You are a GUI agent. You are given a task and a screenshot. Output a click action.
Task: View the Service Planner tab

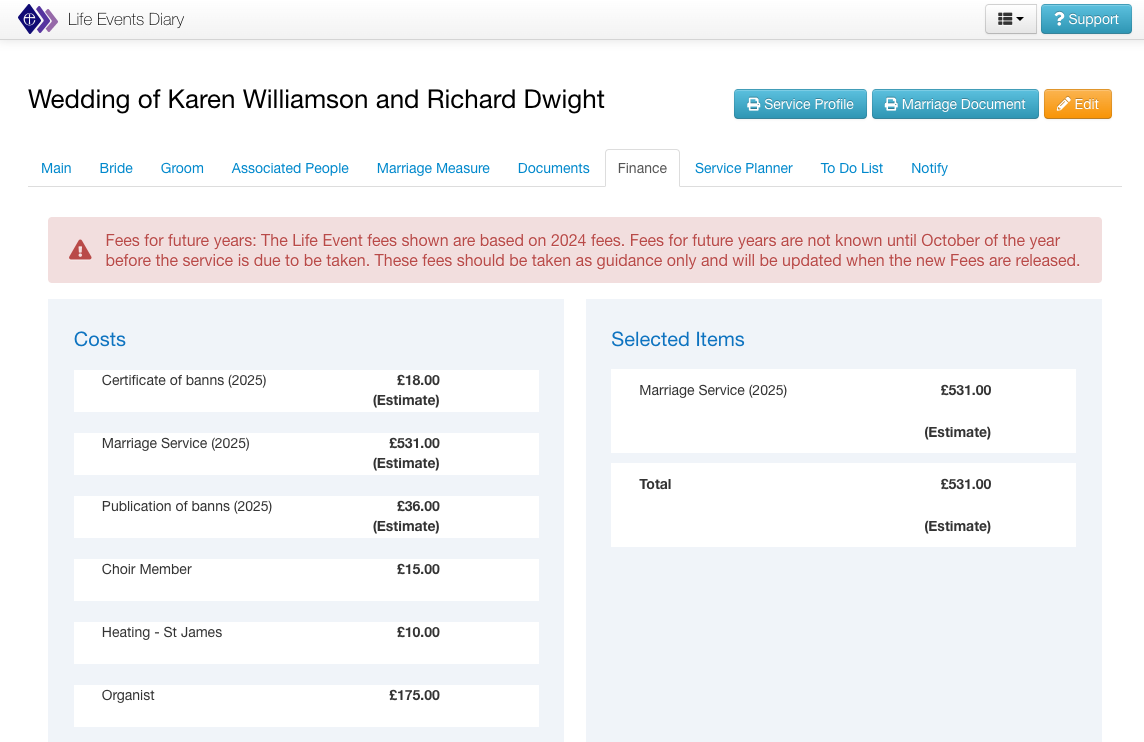coord(743,168)
